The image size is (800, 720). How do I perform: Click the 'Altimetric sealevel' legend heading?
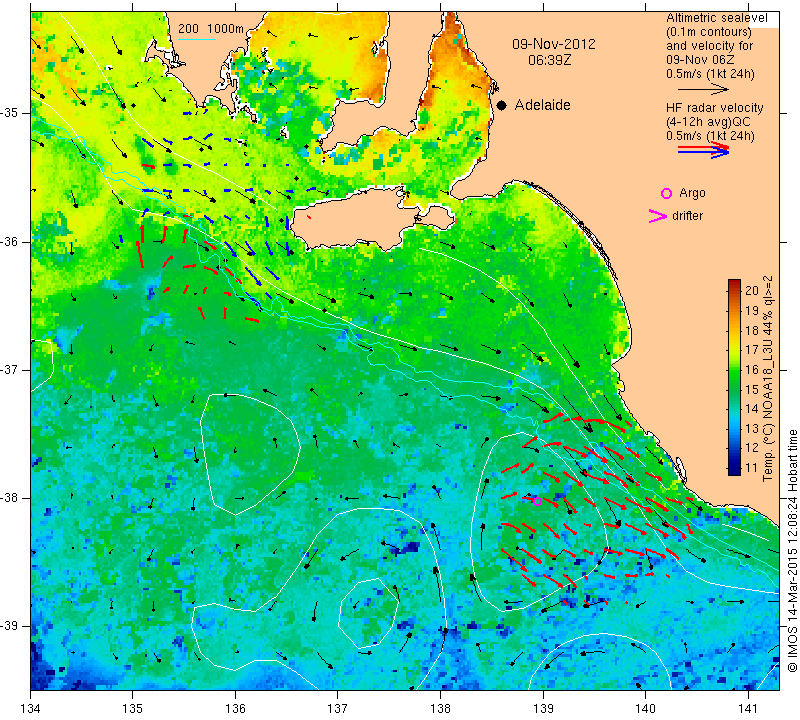tap(716, 18)
